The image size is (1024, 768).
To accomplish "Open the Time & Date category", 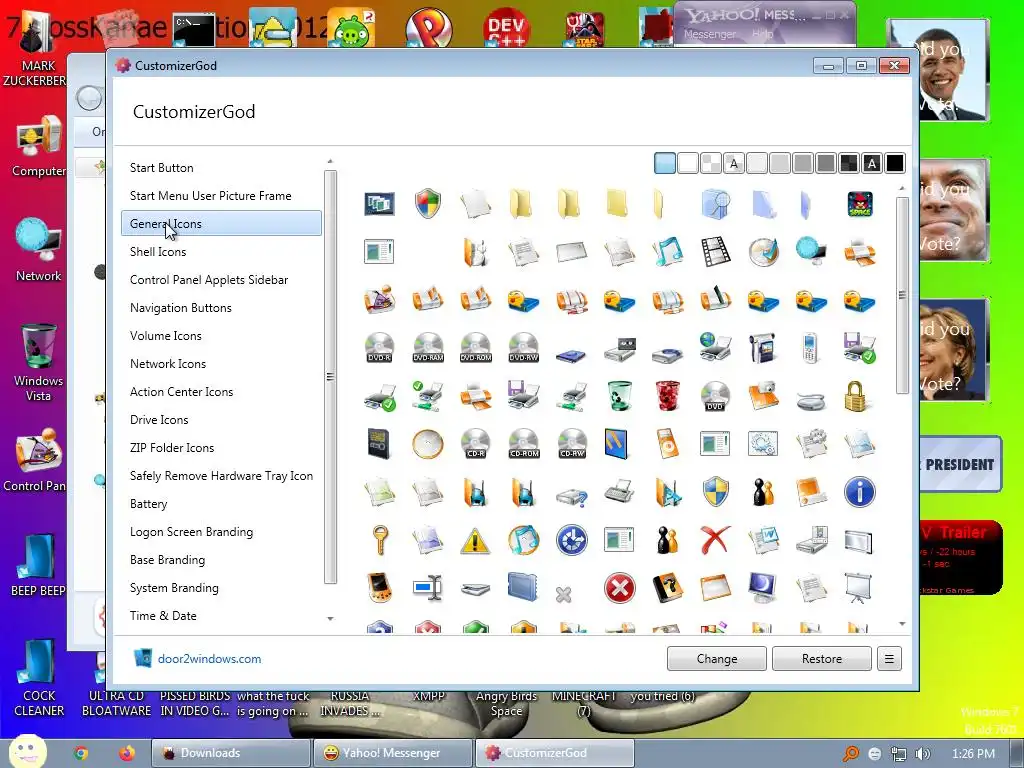I will click(x=163, y=616).
